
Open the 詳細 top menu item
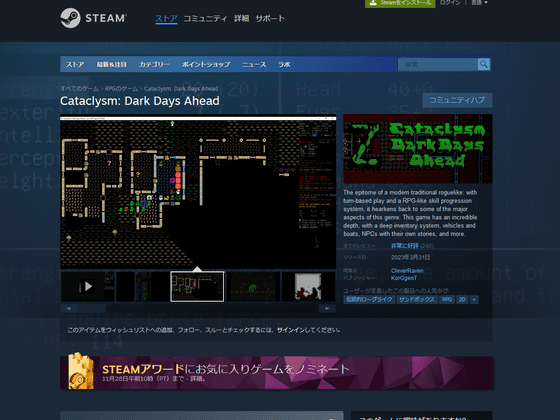[241, 19]
